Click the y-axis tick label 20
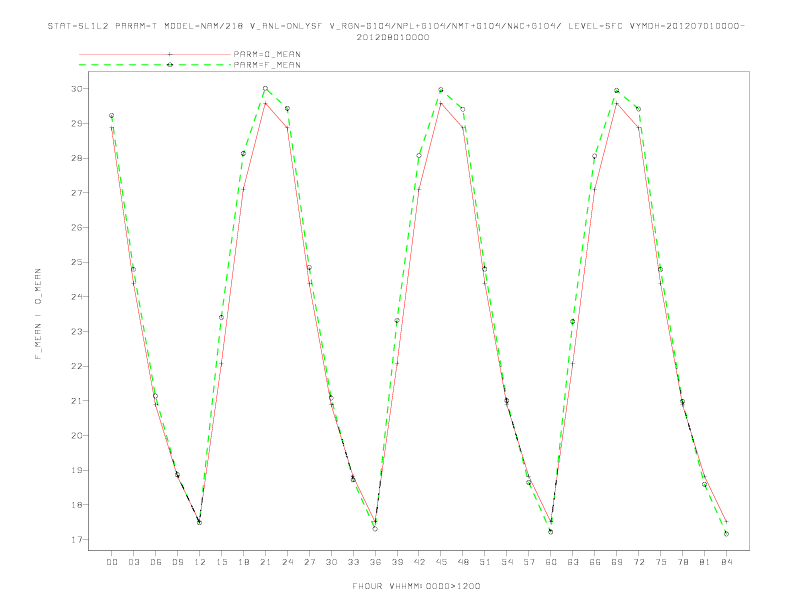Image resolution: width=792 pixels, height=612 pixels. click(x=77, y=435)
